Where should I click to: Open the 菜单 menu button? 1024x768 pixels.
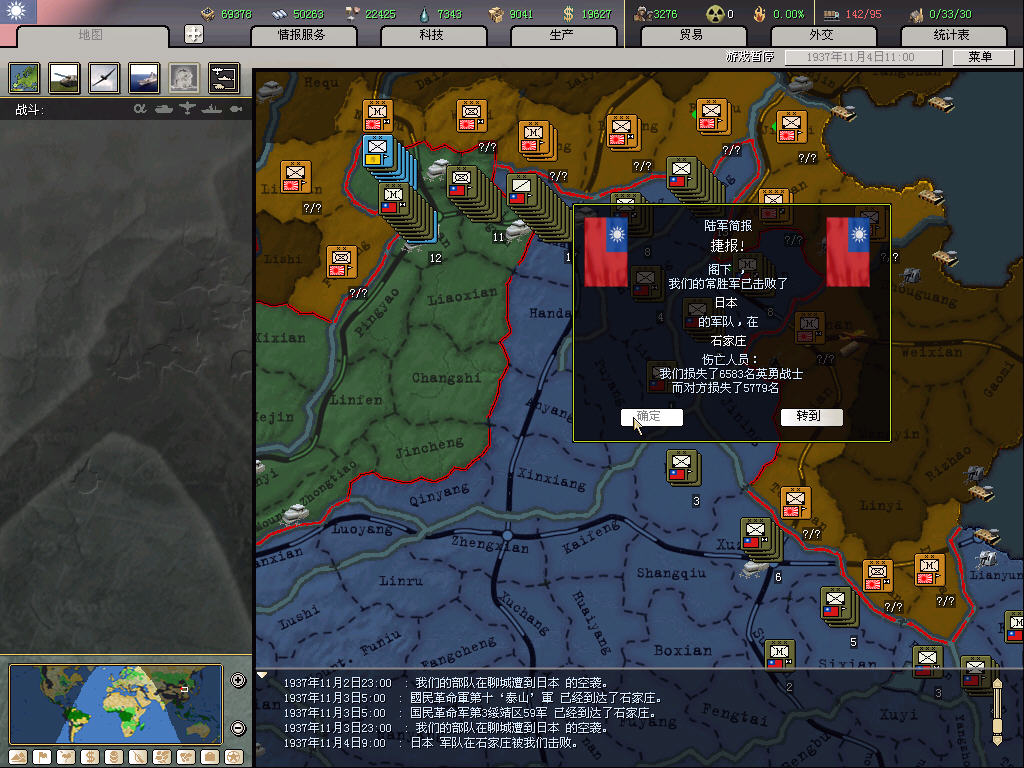(x=979, y=57)
